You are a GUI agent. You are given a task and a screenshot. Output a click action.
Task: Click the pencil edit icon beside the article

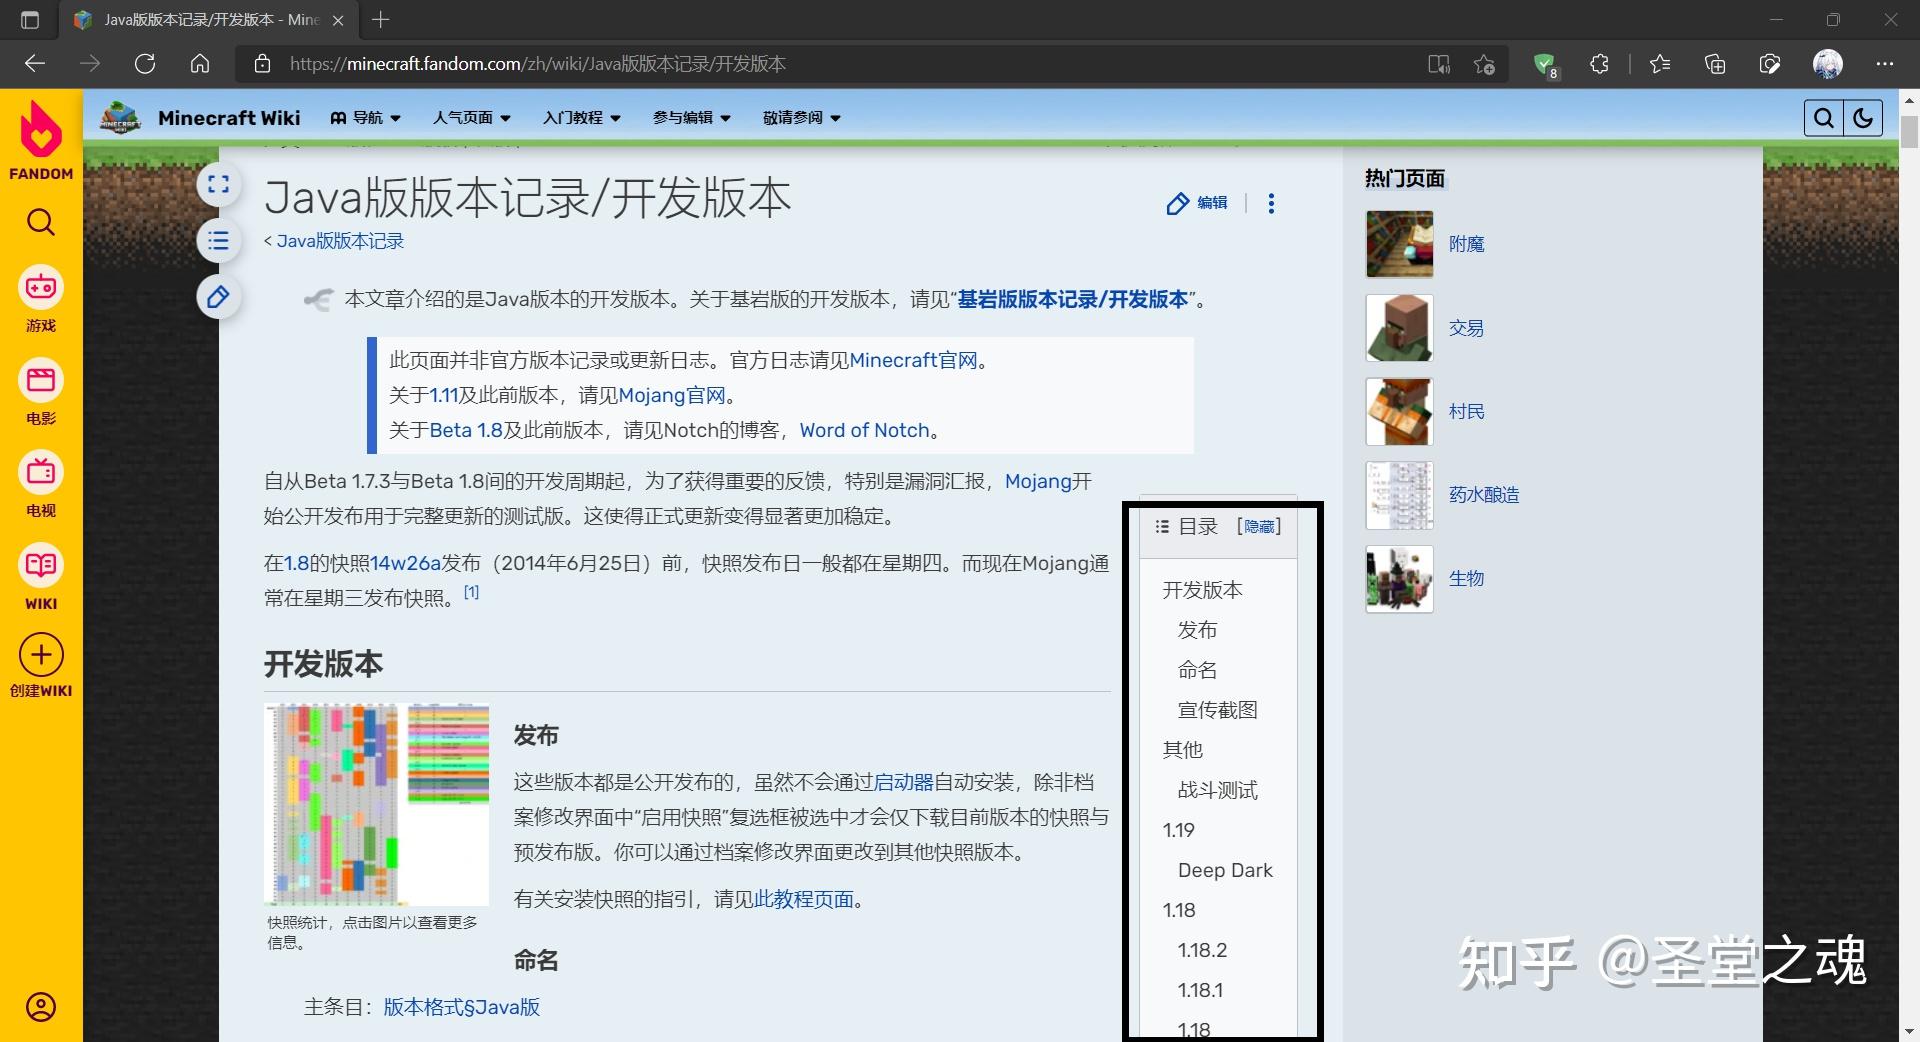(218, 297)
